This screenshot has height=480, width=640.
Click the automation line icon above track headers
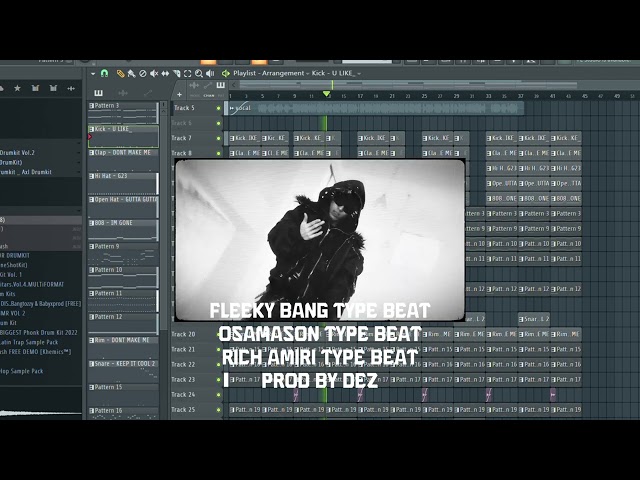[208, 85]
